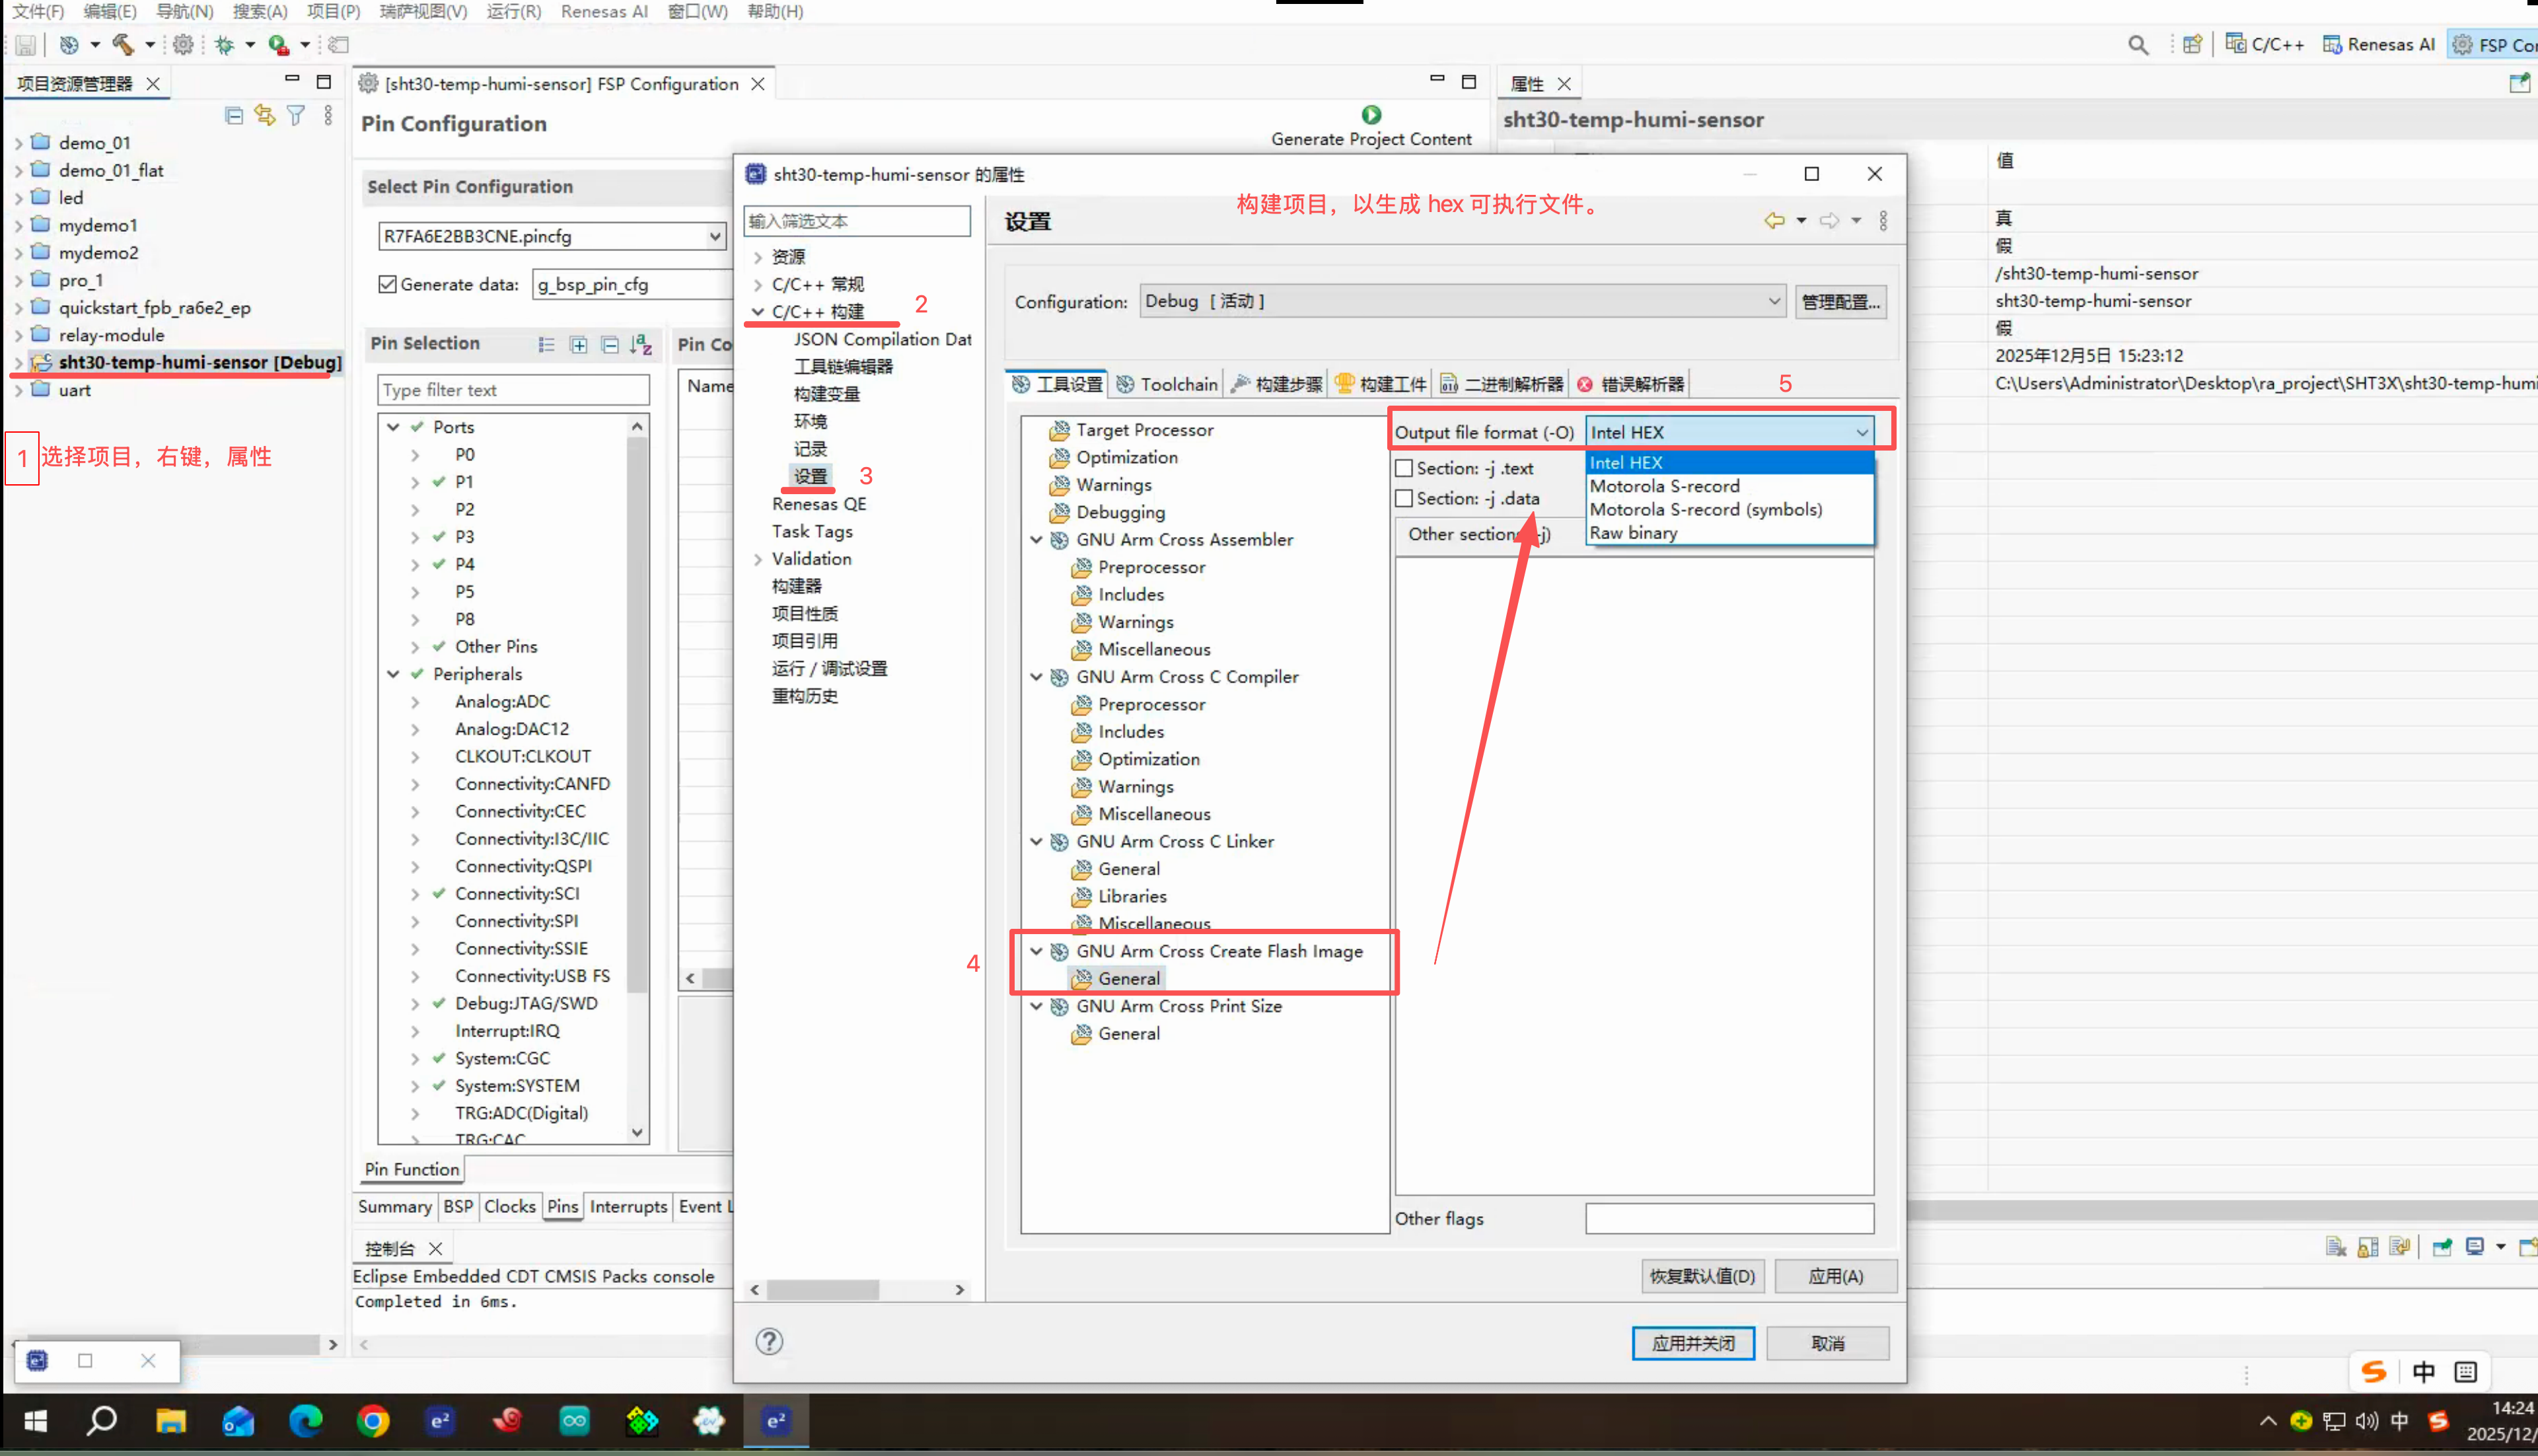Click the Other flags input field

(x=1729, y=1218)
